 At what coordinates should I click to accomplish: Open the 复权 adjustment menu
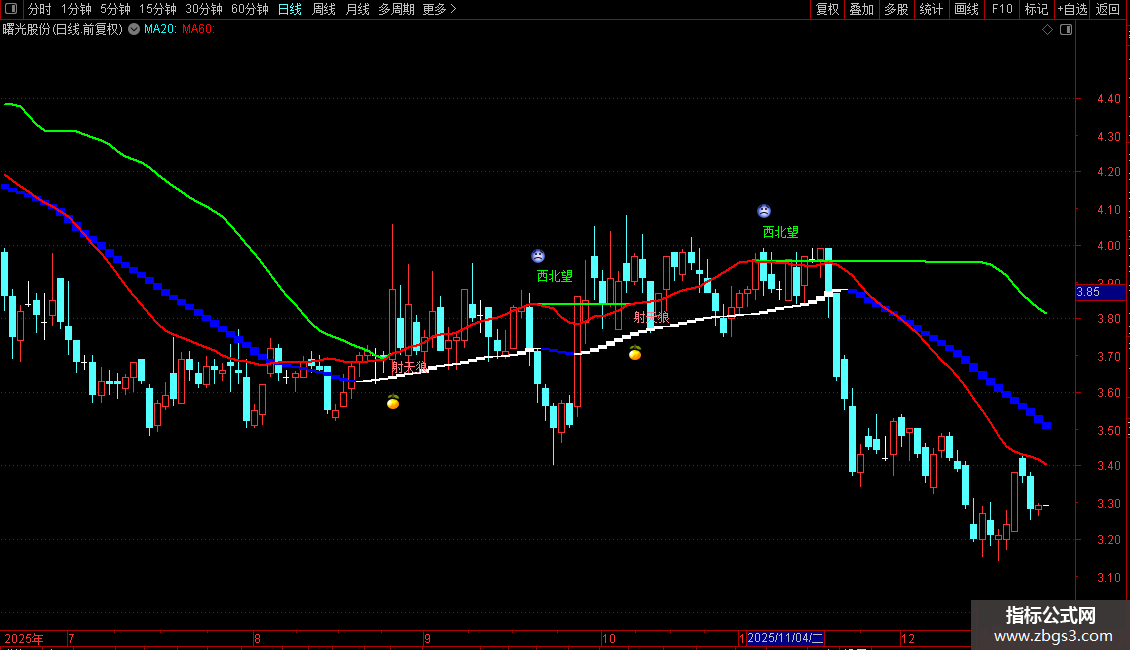[827, 9]
